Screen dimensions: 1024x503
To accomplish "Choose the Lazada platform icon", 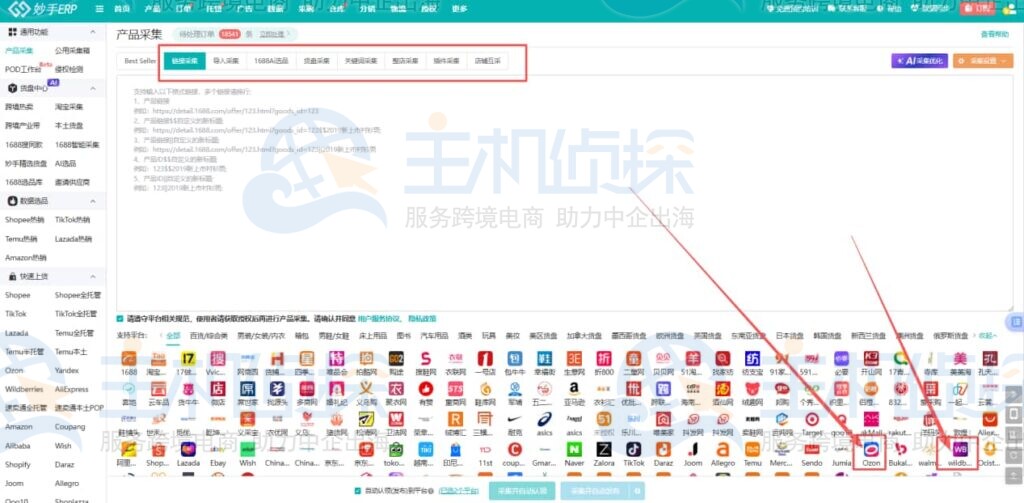I will pos(188,449).
